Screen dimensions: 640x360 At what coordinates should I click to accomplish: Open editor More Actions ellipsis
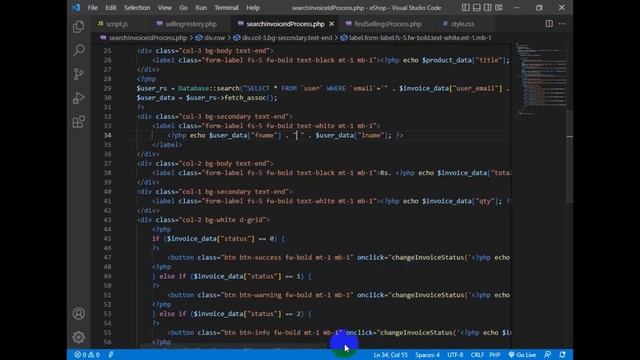point(562,24)
